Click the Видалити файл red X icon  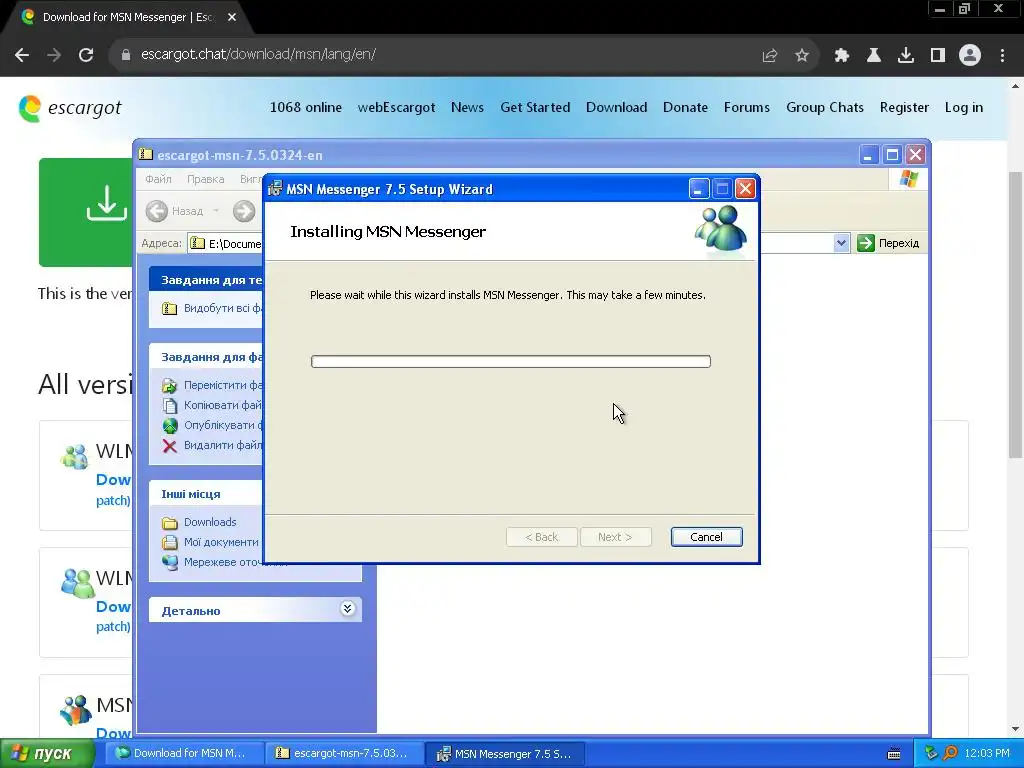click(170, 446)
